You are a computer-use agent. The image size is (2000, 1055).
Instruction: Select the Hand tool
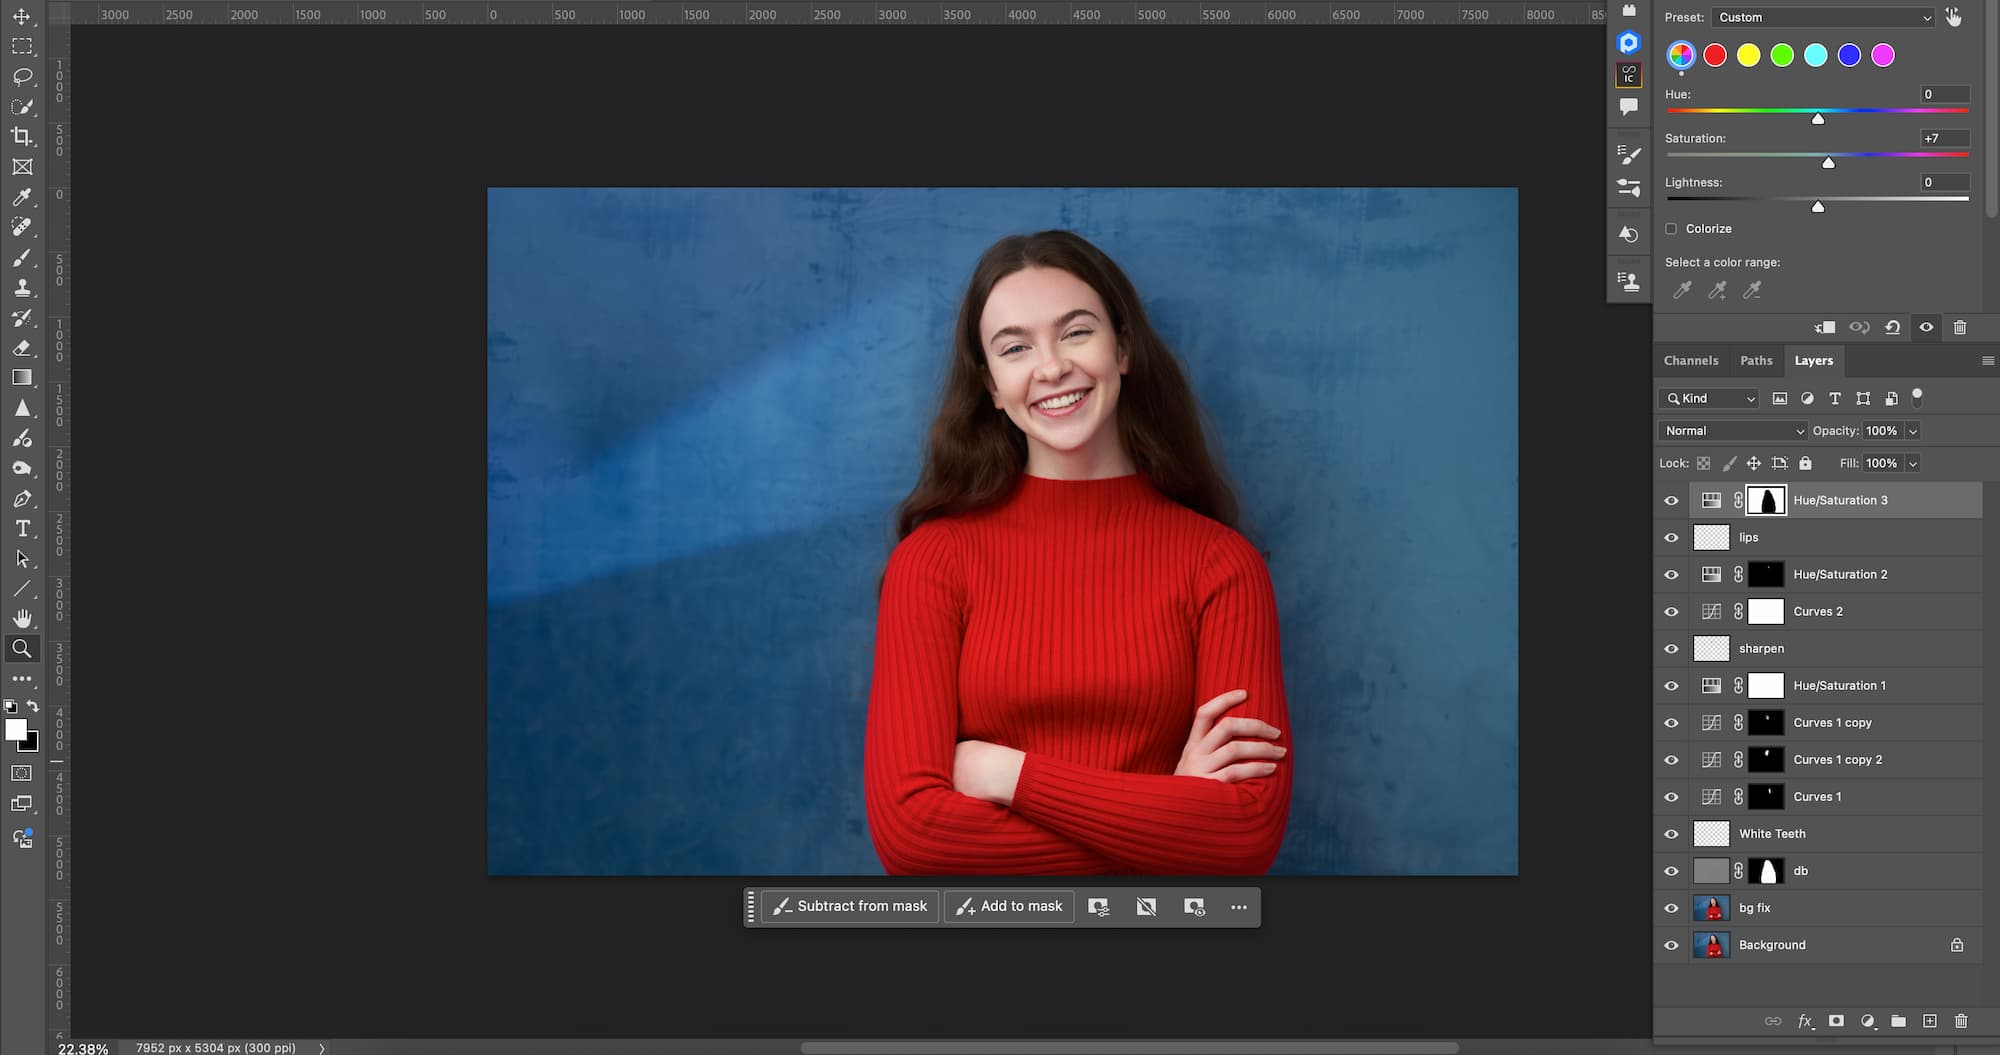pyautogui.click(x=21, y=618)
